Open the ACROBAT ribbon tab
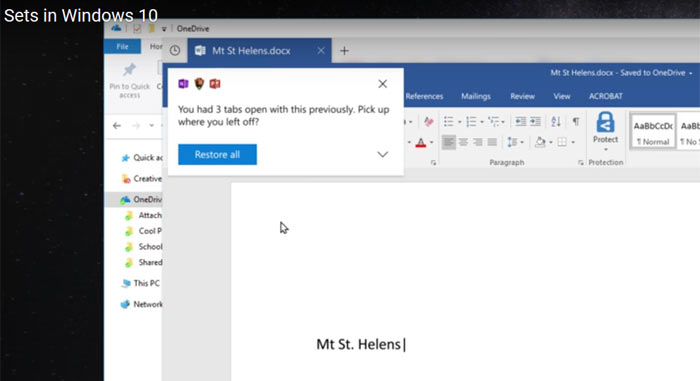 [x=606, y=96]
